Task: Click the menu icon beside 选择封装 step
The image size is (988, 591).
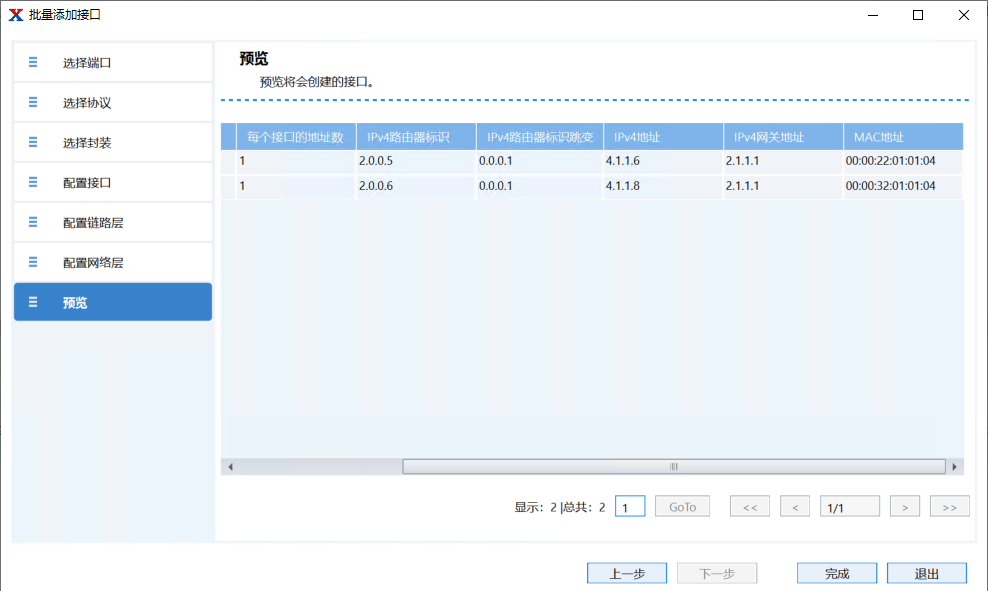Action: point(33,142)
